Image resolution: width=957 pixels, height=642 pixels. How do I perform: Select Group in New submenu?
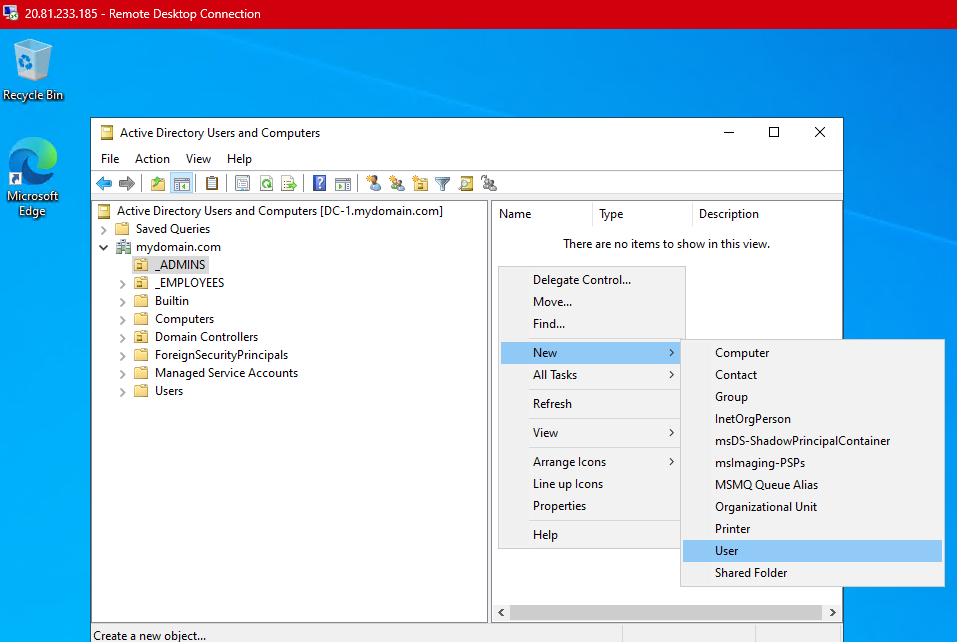click(x=812, y=397)
